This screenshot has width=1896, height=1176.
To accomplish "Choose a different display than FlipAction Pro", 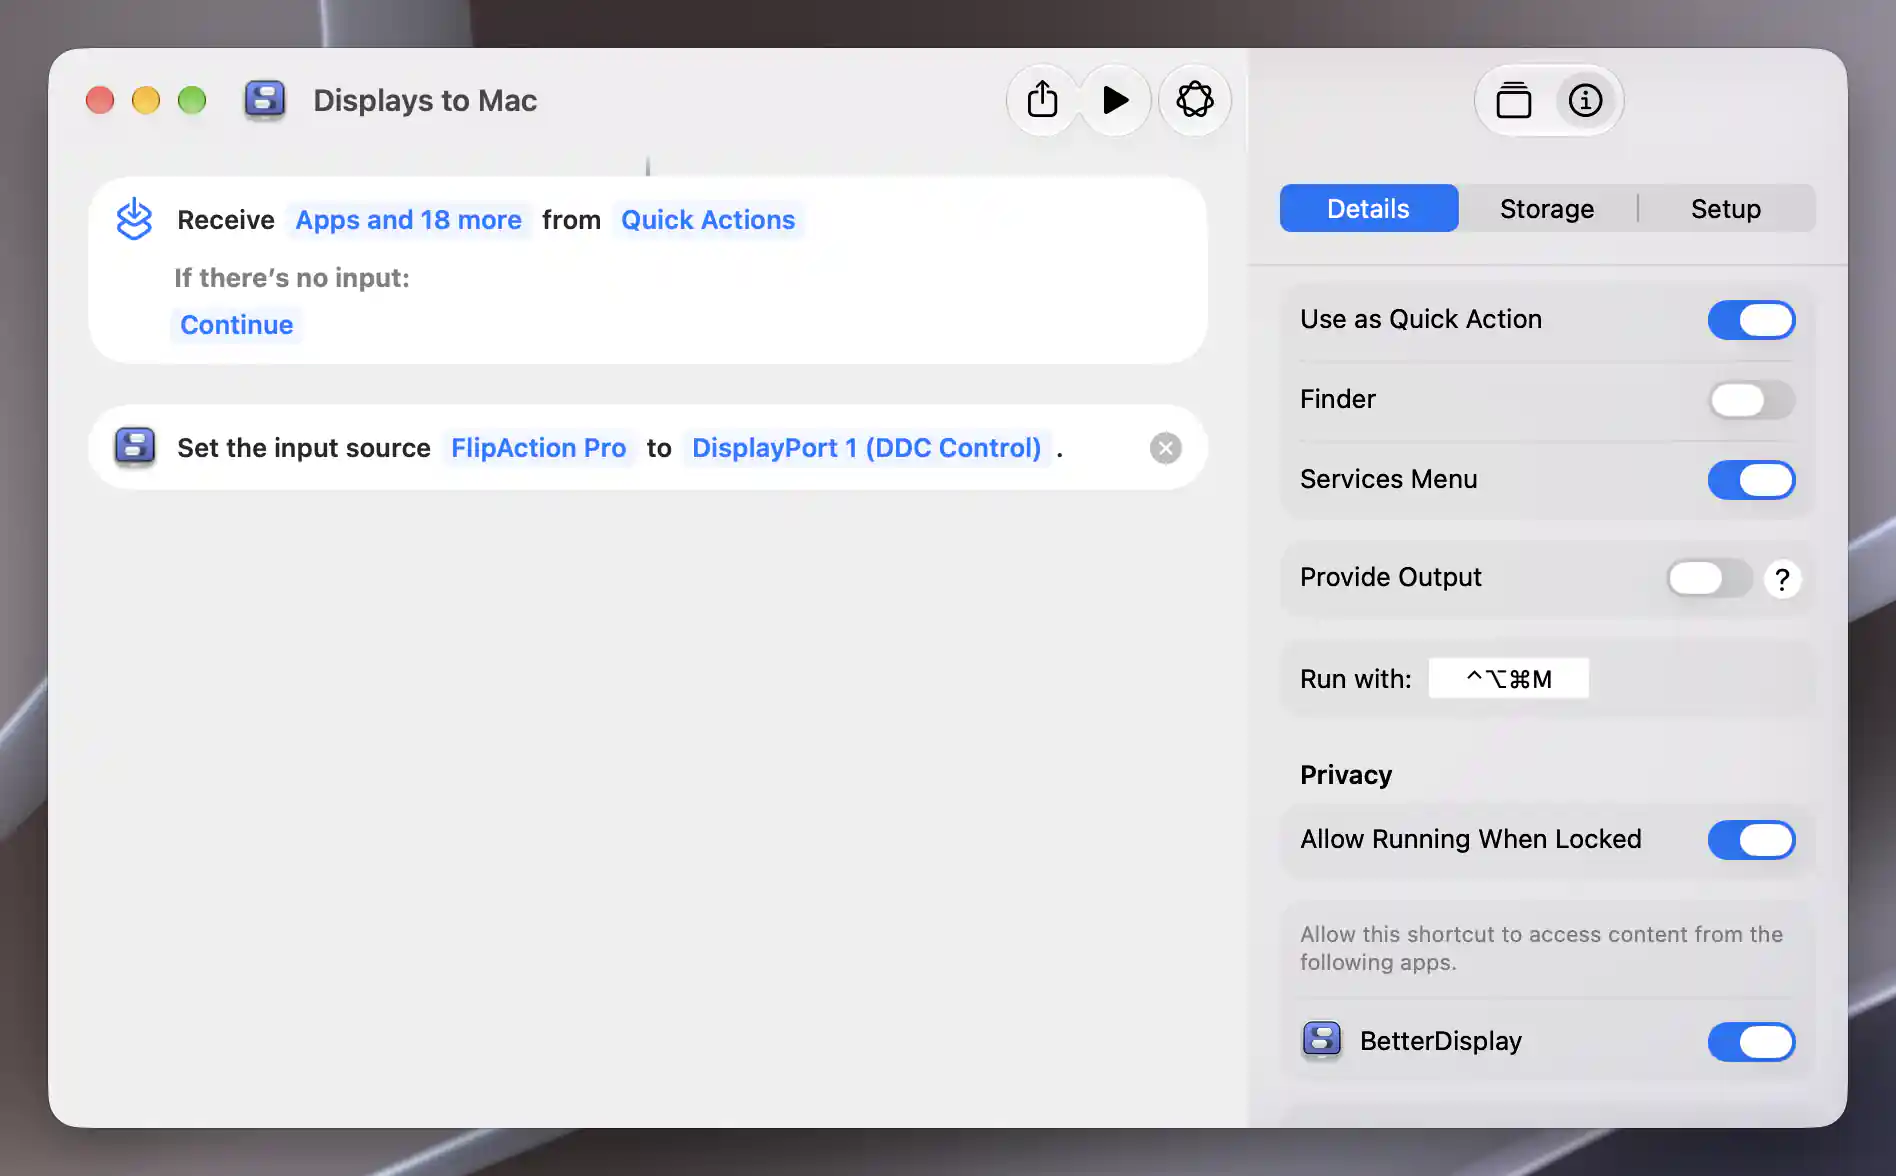I will click(538, 448).
